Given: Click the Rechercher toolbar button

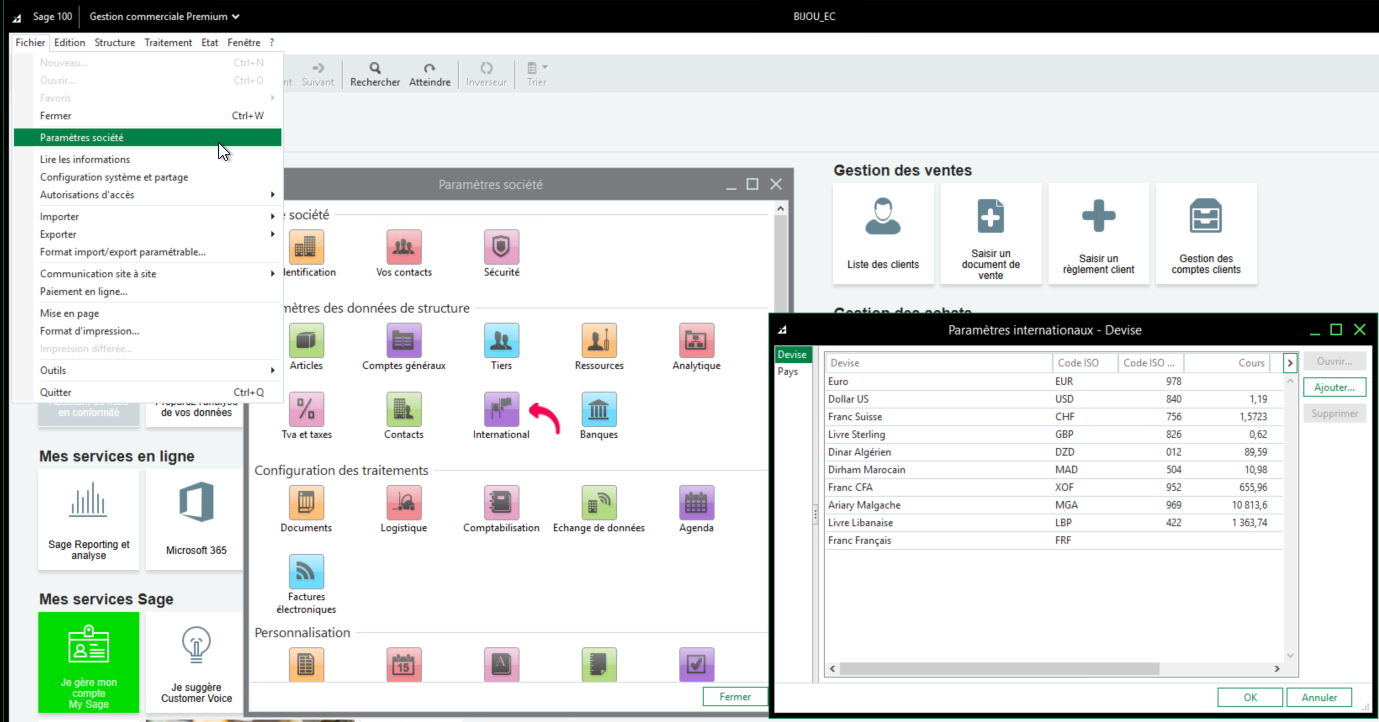Looking at the screenshot, I should (375, 74).
